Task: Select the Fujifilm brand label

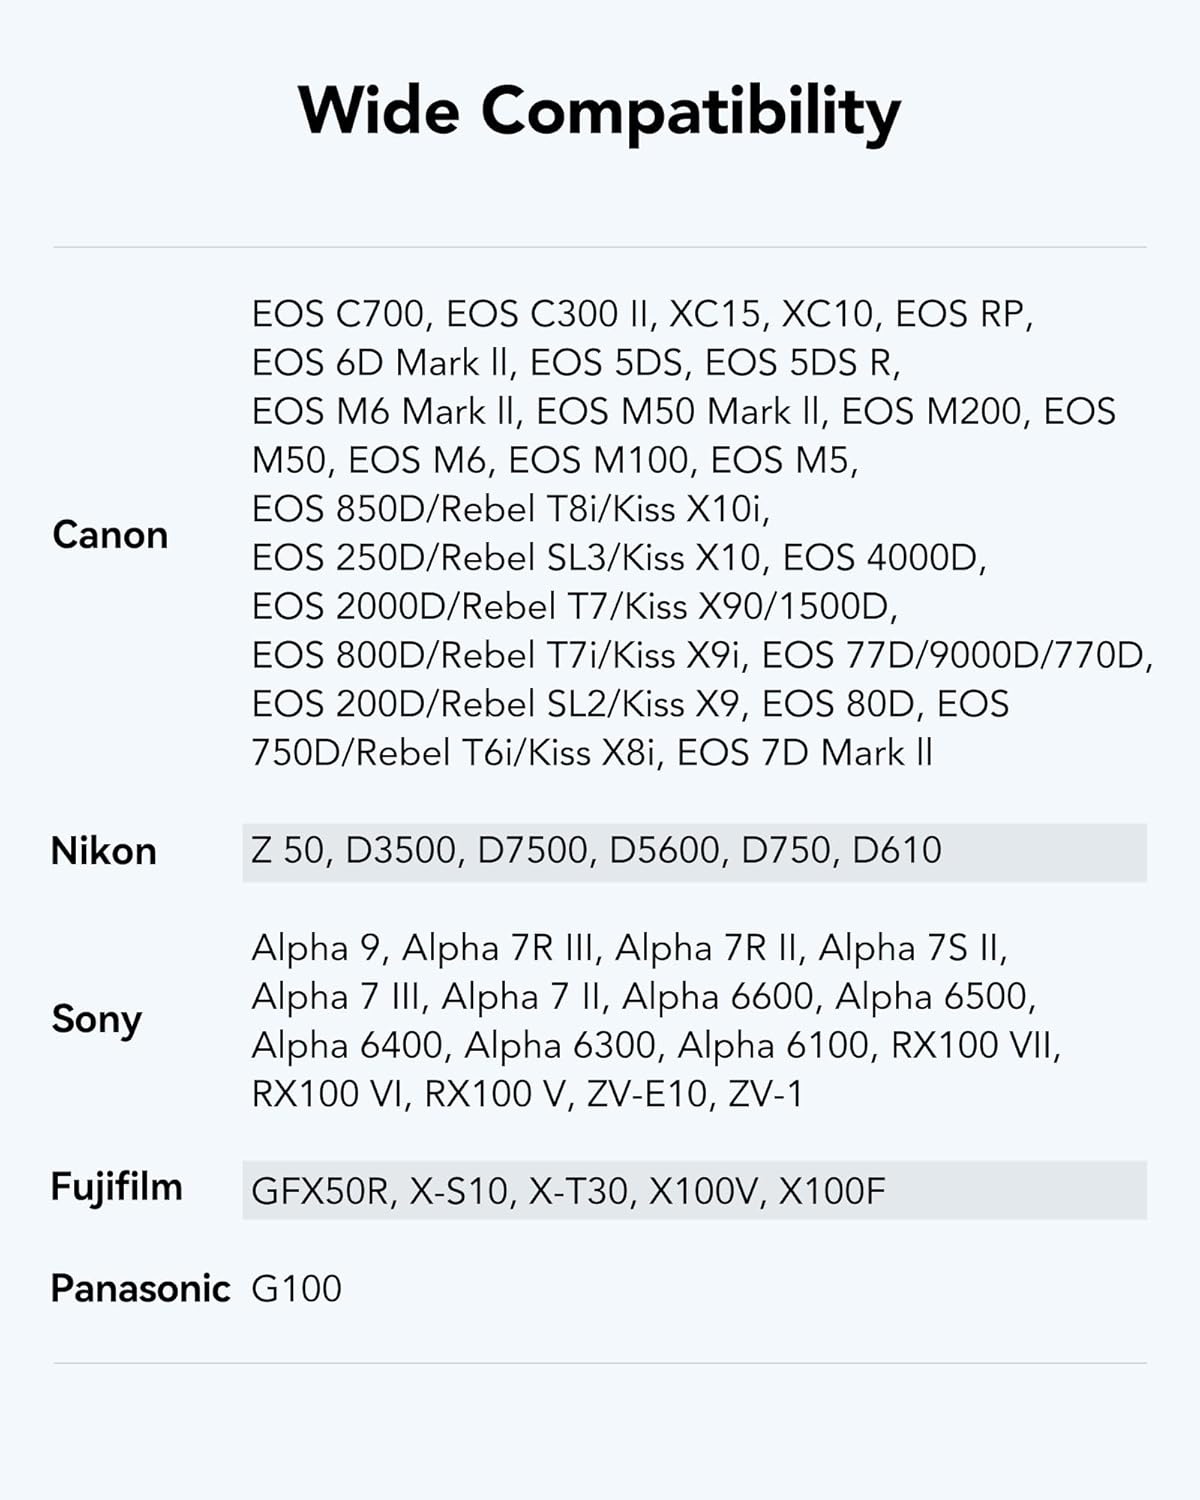Action: [117, 1187]
